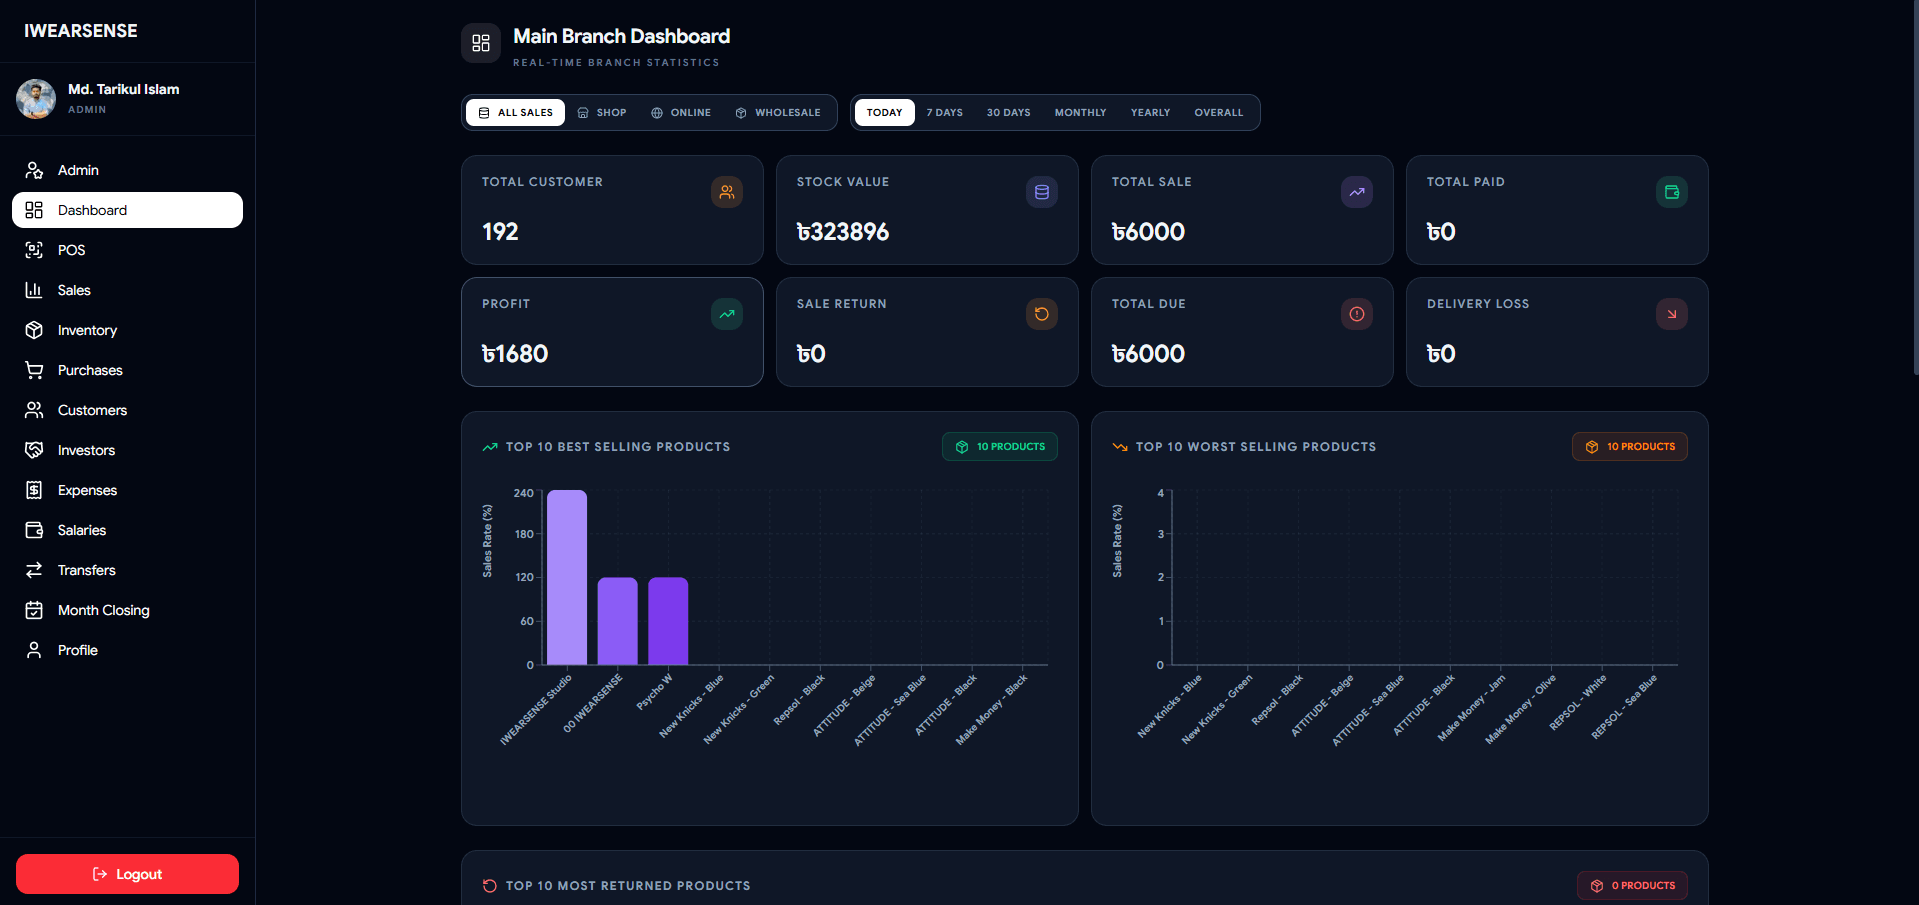The height and width of the screenshot is (905, 1919).
Task: Click the Psycho W chart bar
Action: (668, 621)
